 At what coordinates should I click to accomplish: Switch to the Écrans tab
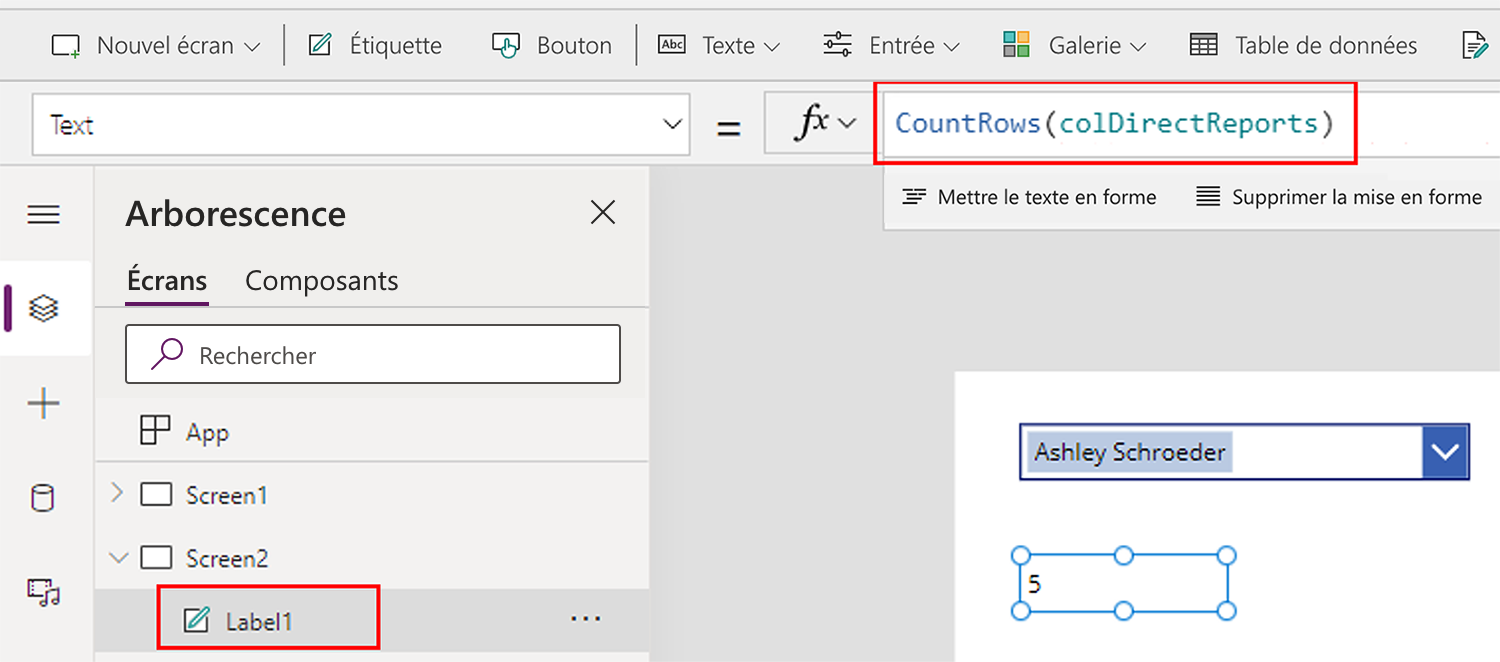pos(166,280)
